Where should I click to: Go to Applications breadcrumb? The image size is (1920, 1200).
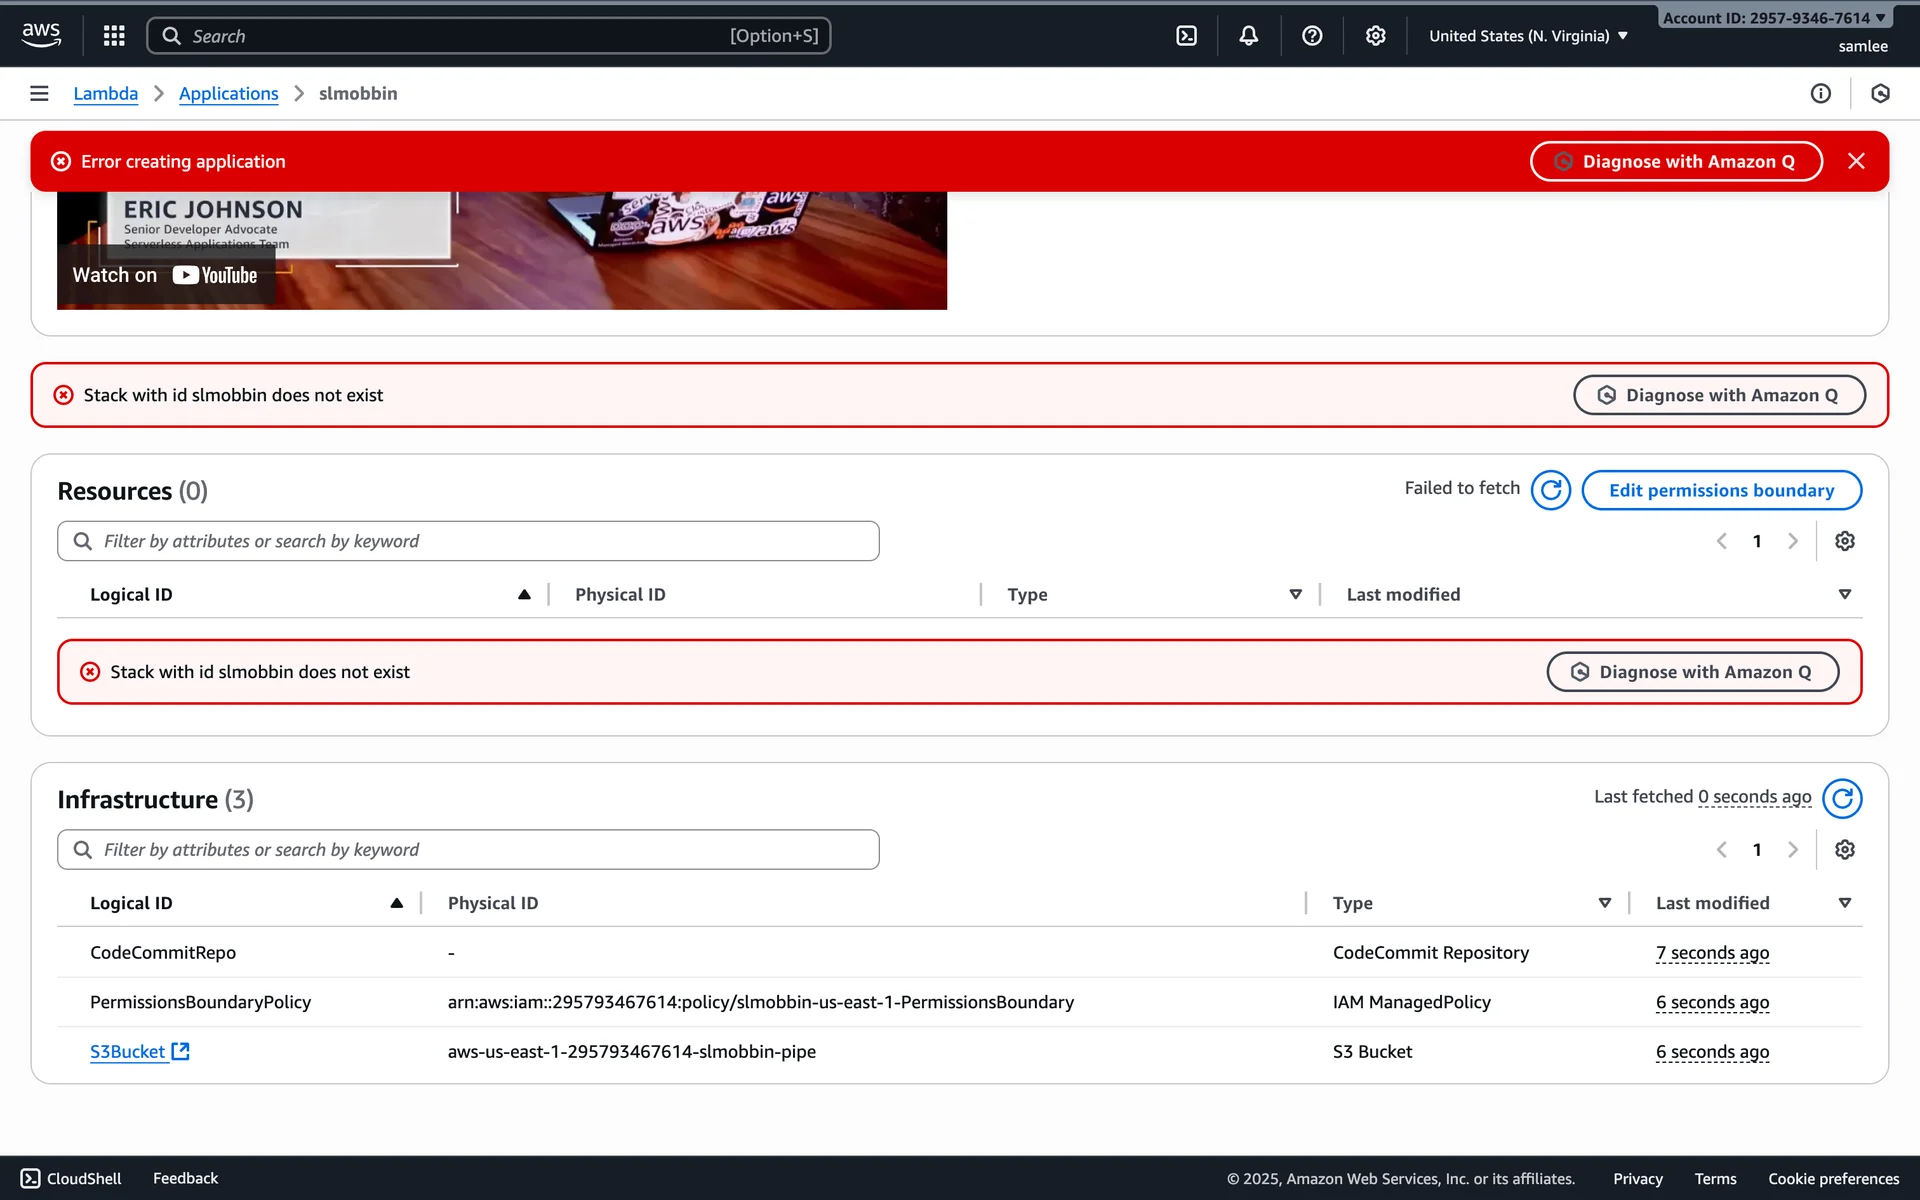coord(228,93)
